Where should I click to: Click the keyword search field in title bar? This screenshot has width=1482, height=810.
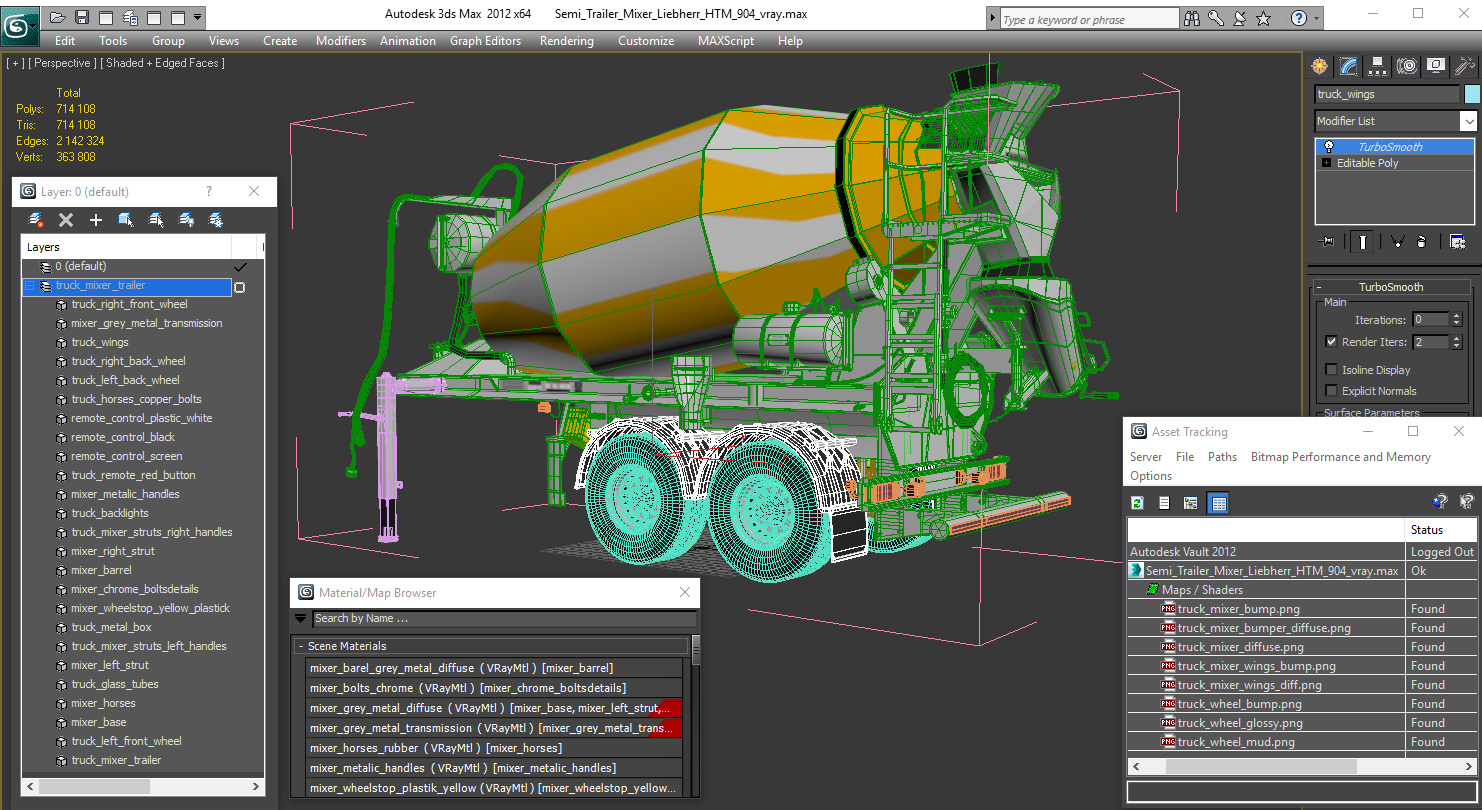click(1088, 19)
